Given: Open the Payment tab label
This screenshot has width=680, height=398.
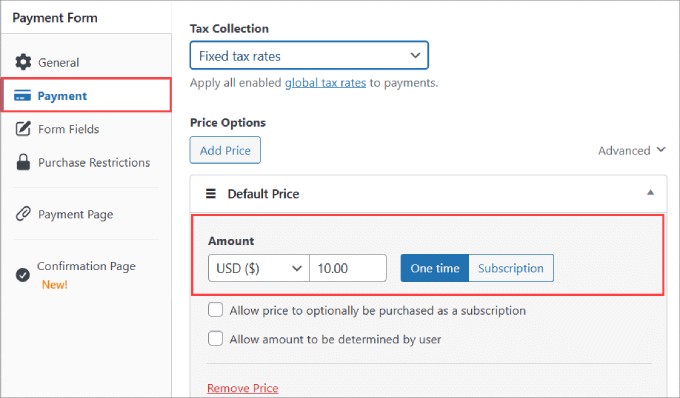Looking at the screenshot, I should tap(62, 96).
